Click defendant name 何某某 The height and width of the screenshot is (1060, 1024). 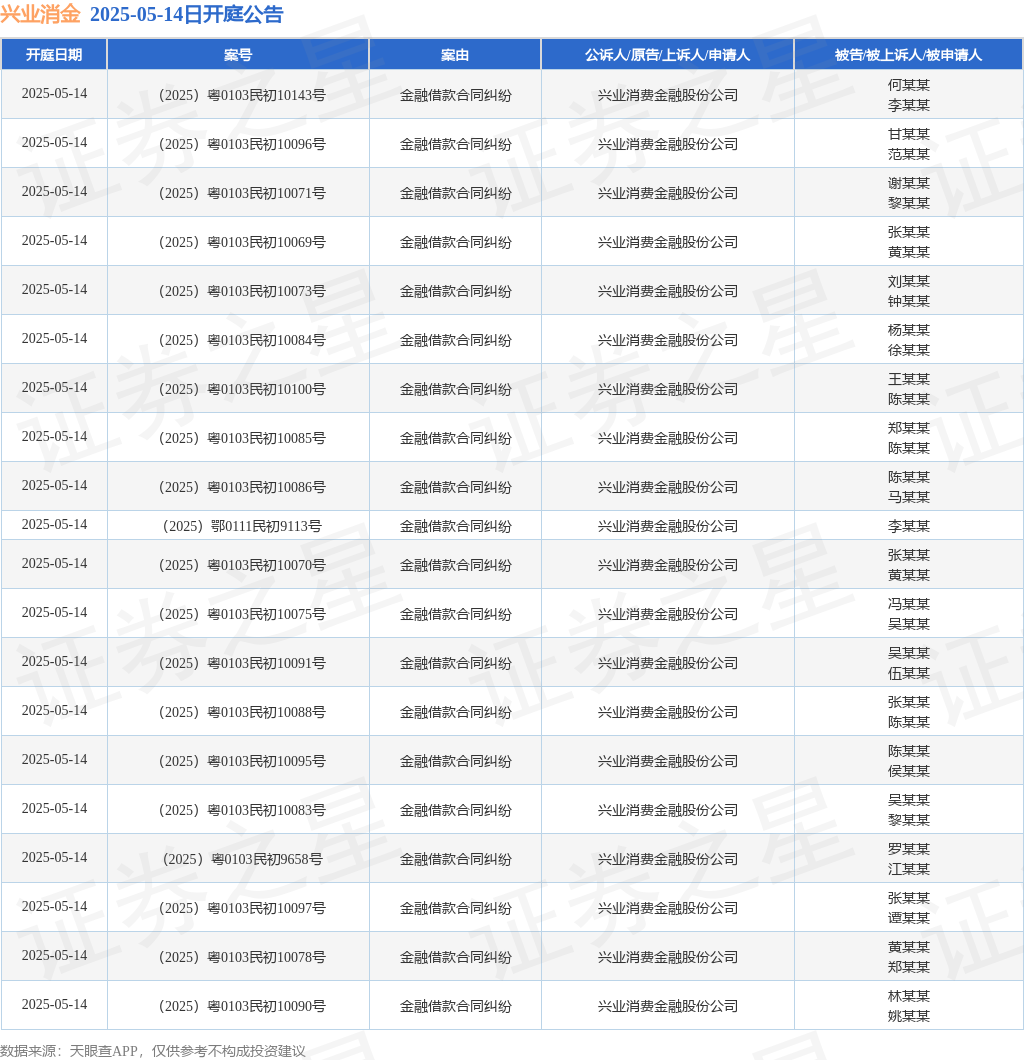(908, 85)
